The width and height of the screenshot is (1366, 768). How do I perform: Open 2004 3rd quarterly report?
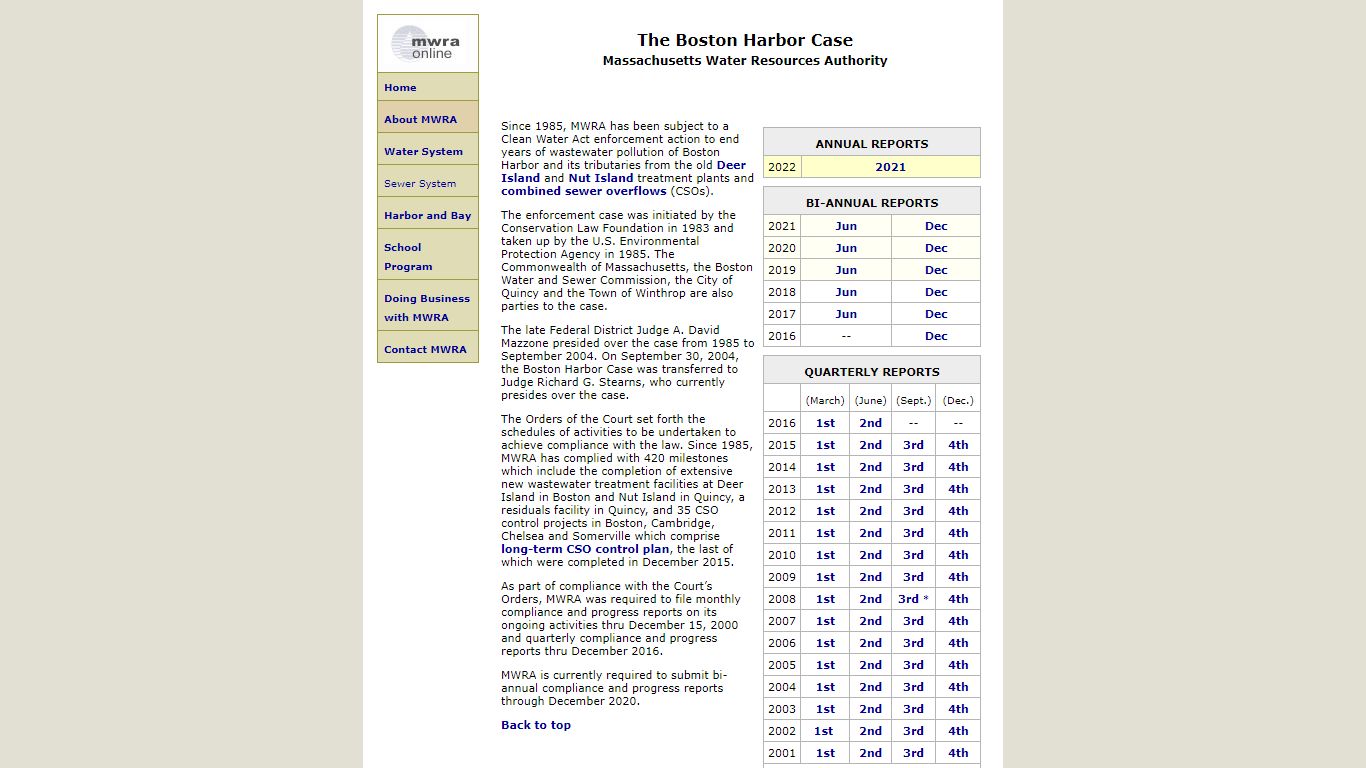(913, 687)
